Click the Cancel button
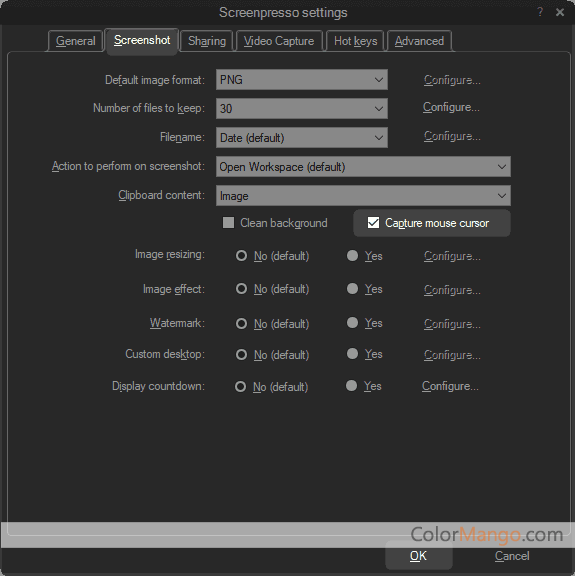This screenshot has height=576, width=575. (x=512, y=556)
